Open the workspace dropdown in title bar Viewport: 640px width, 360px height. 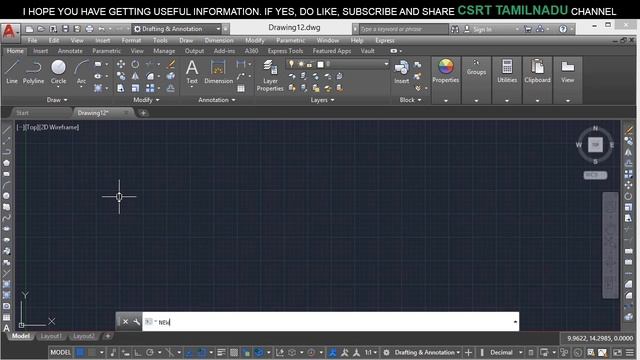click(x=177, y=29)
